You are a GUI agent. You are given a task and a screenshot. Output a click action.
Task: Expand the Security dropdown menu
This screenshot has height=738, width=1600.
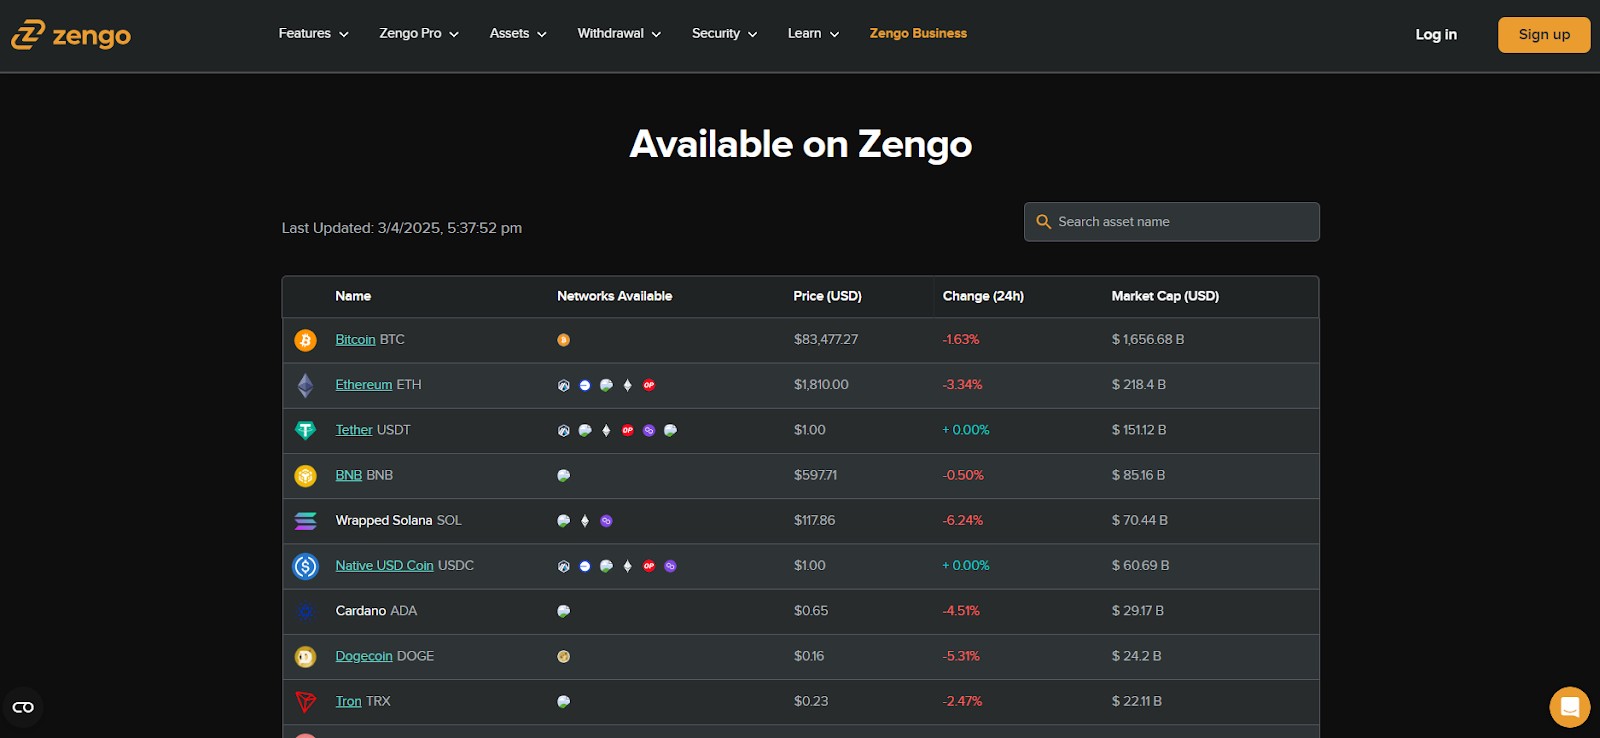724,34
